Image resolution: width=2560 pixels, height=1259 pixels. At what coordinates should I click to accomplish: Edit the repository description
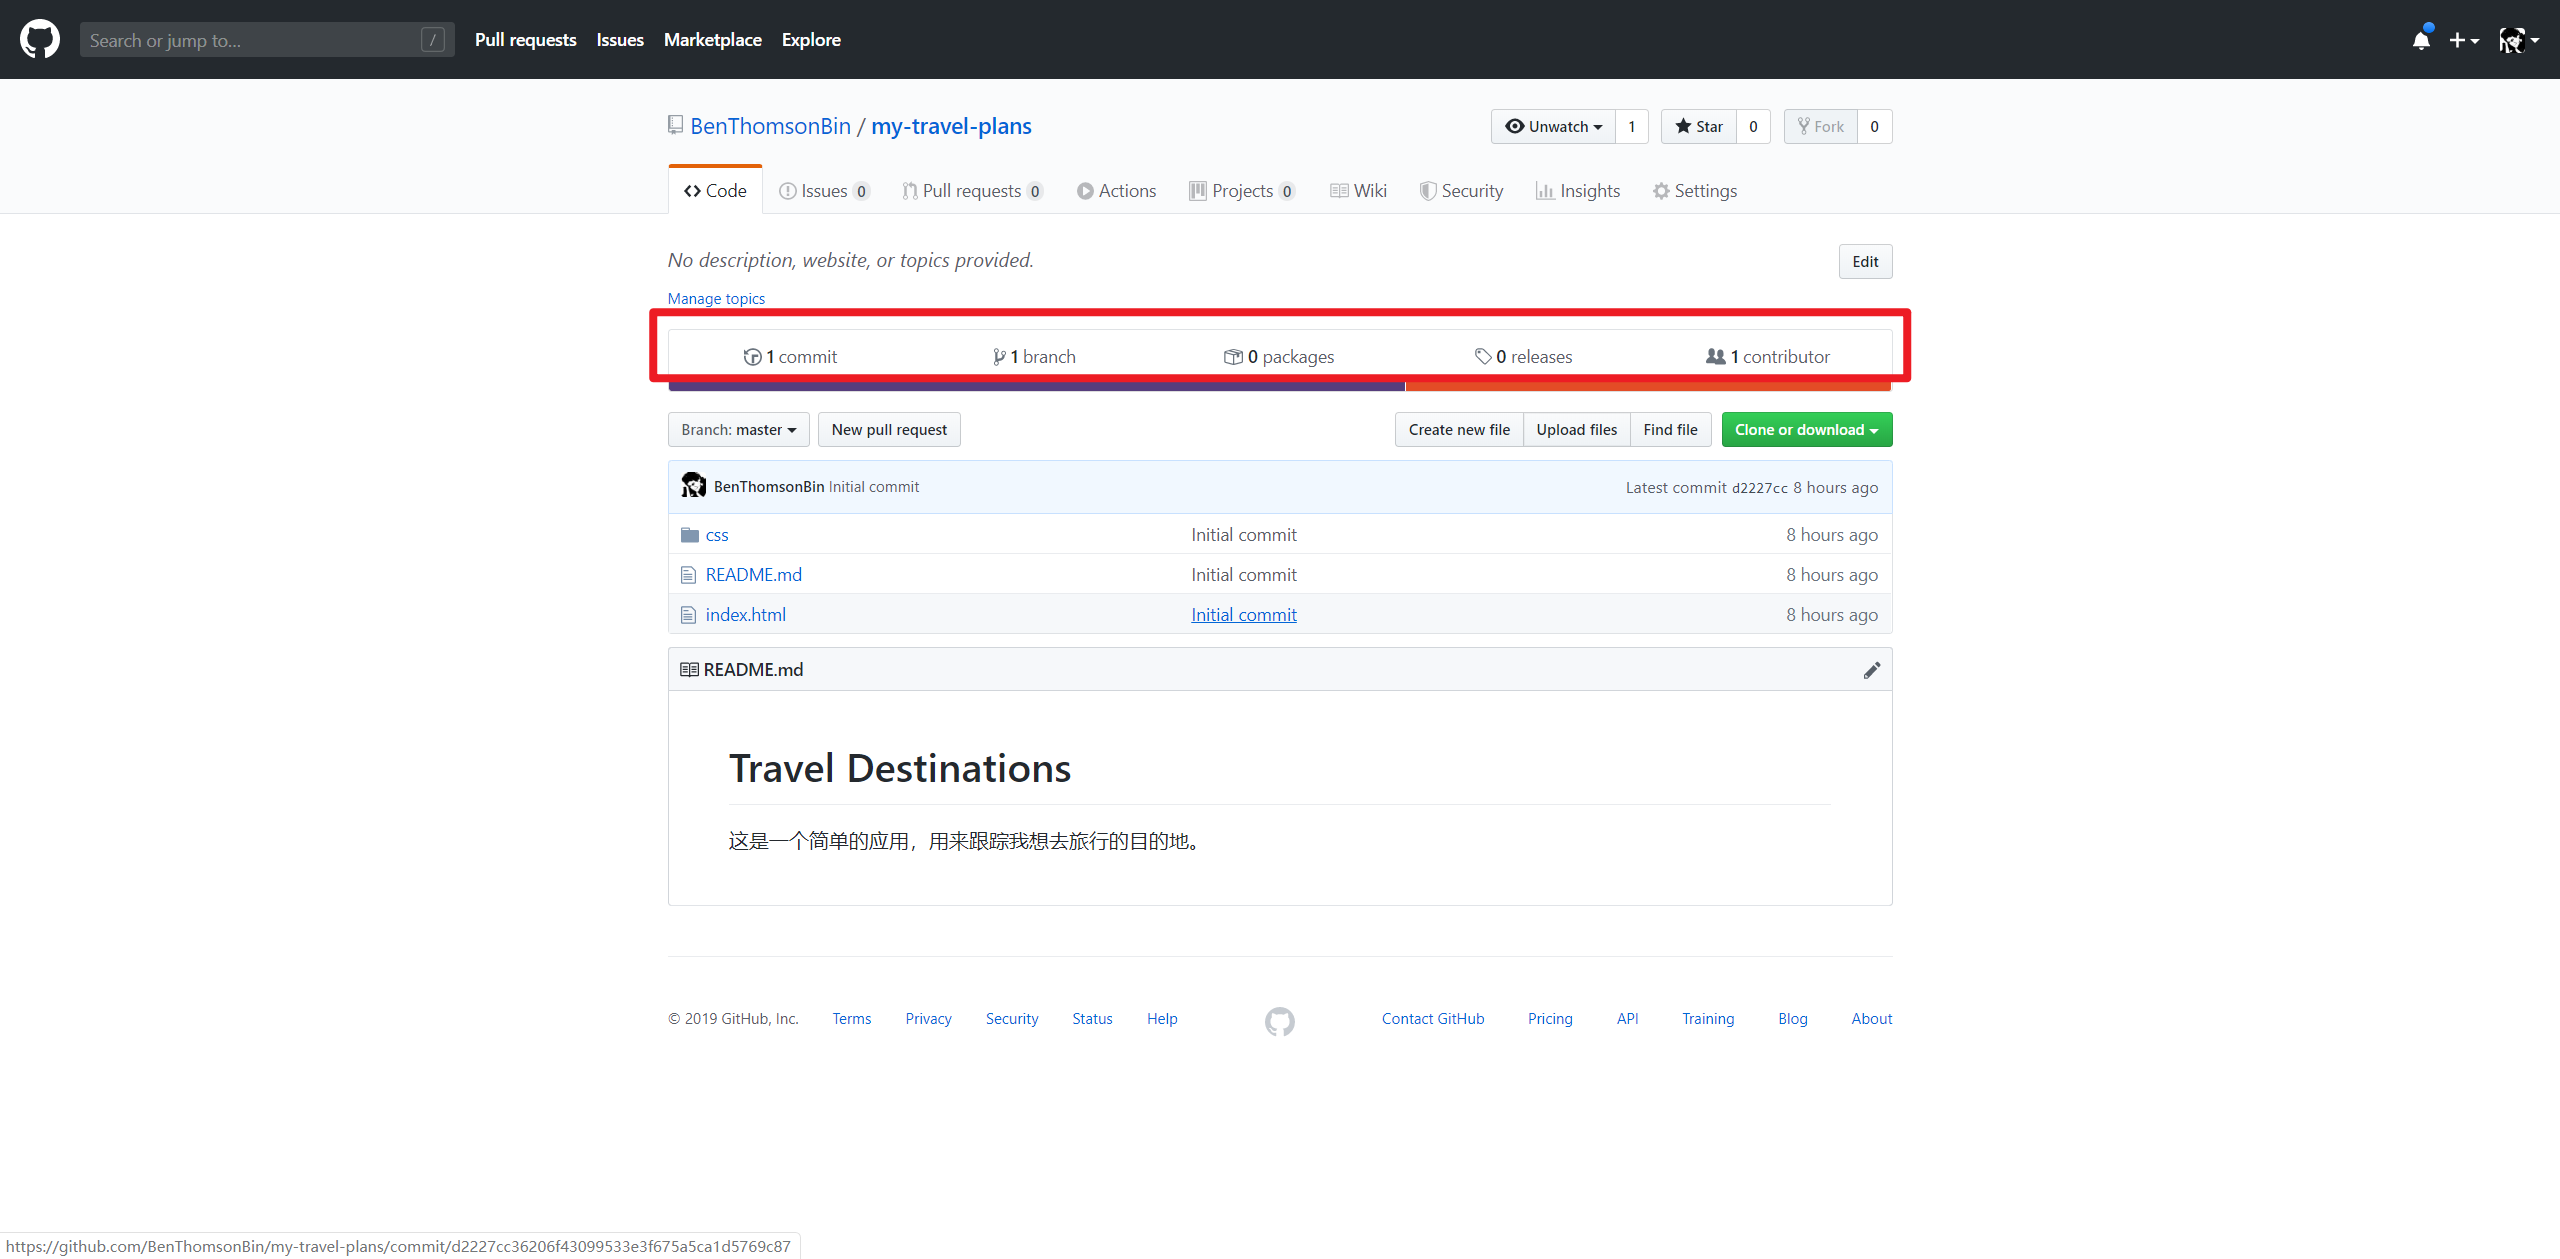[x=1865, y=261]
